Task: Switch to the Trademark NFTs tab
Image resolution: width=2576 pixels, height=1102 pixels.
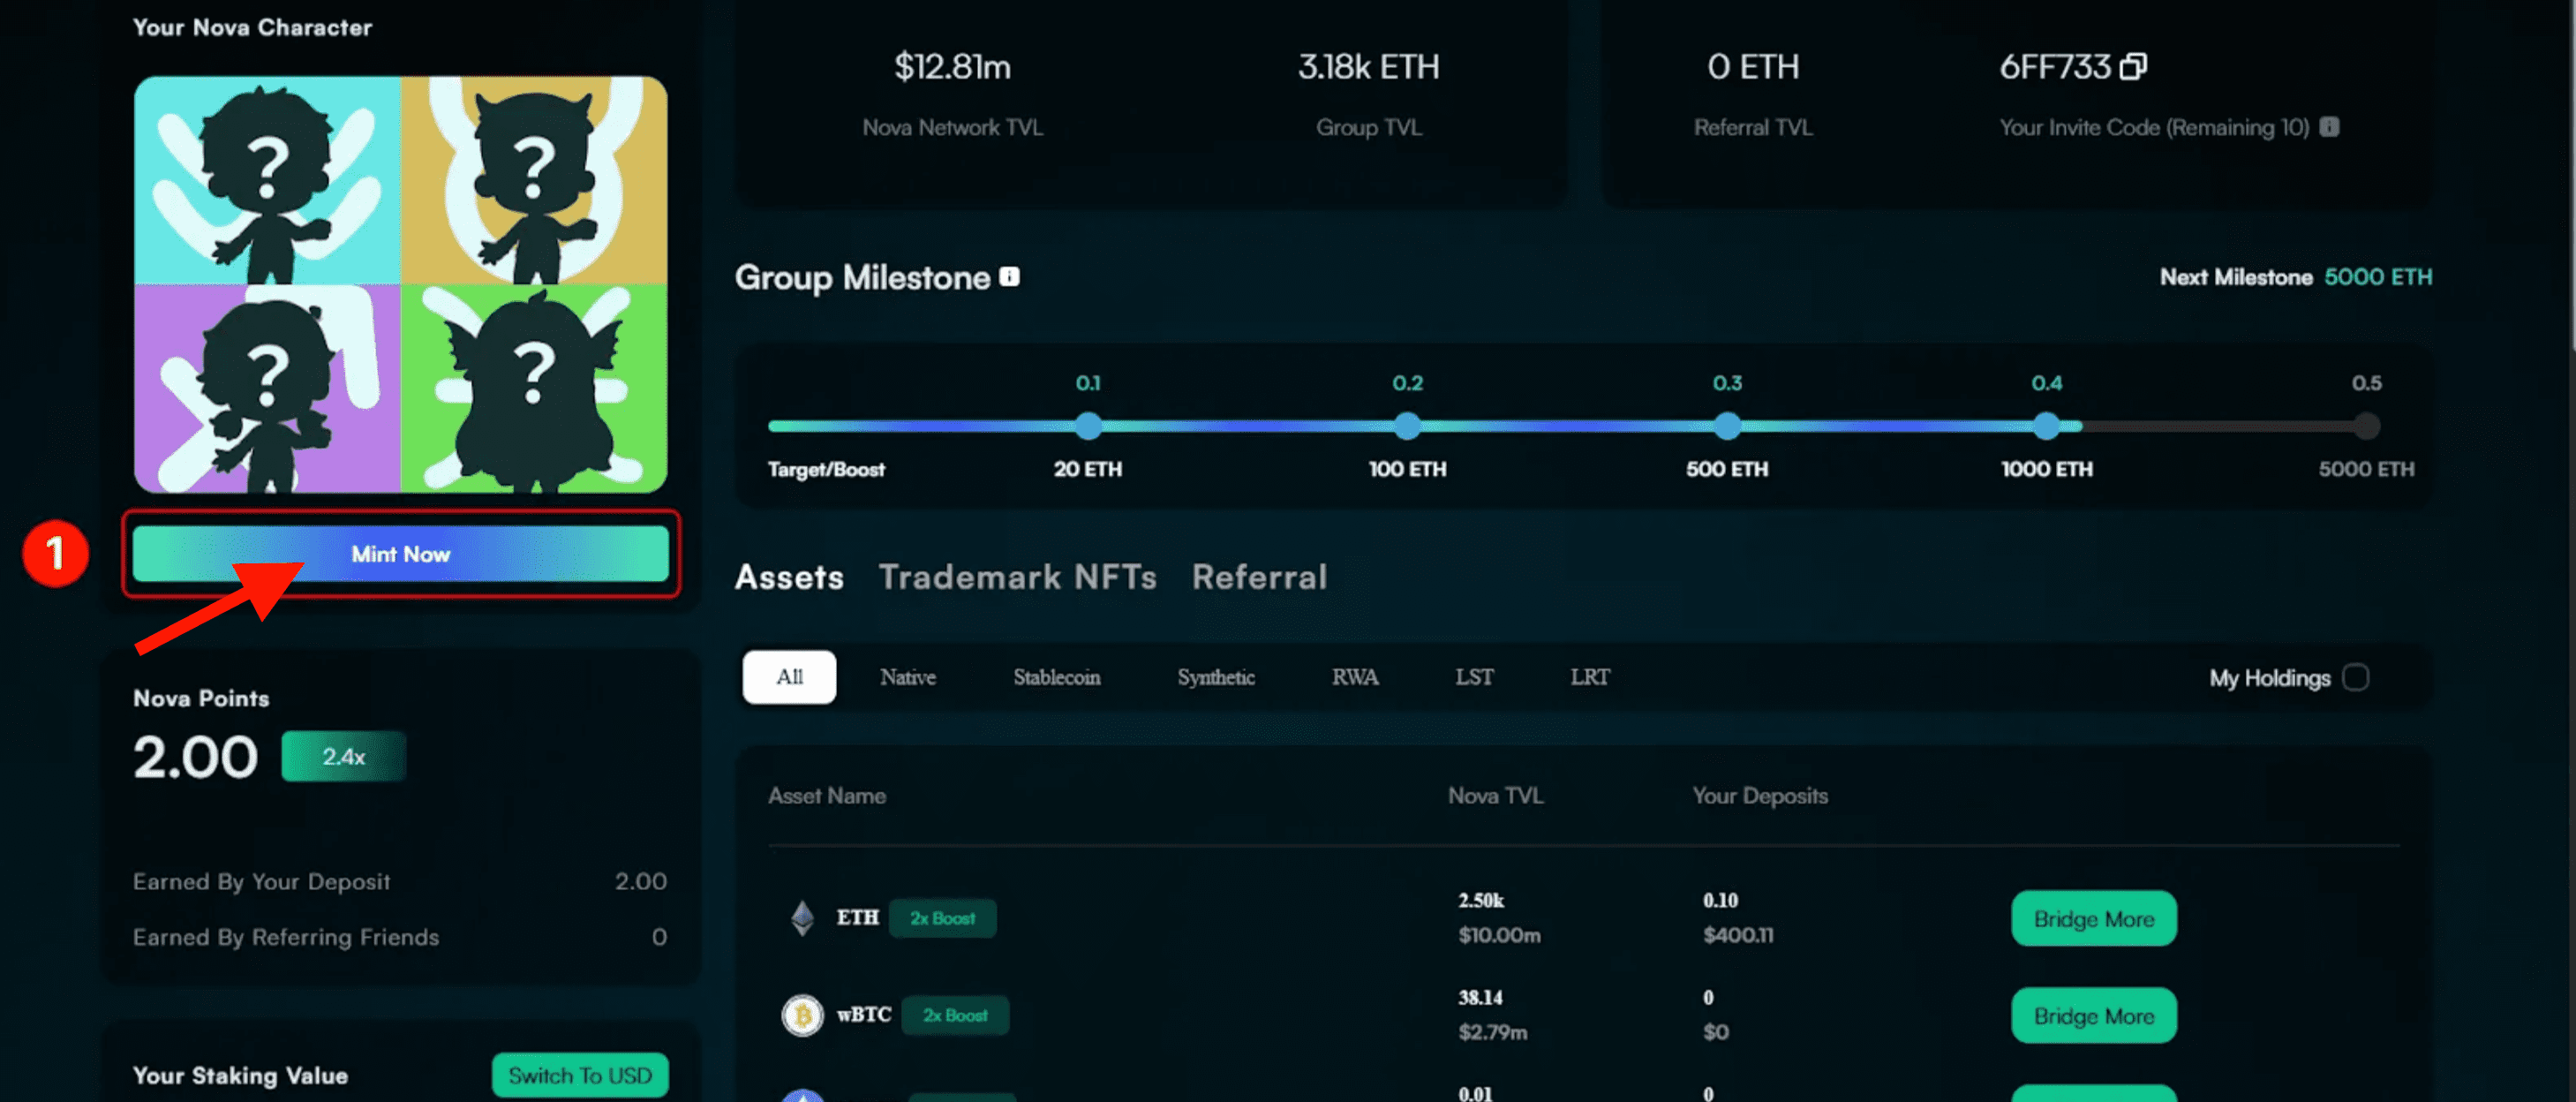Action: (x=1017, y=577)
